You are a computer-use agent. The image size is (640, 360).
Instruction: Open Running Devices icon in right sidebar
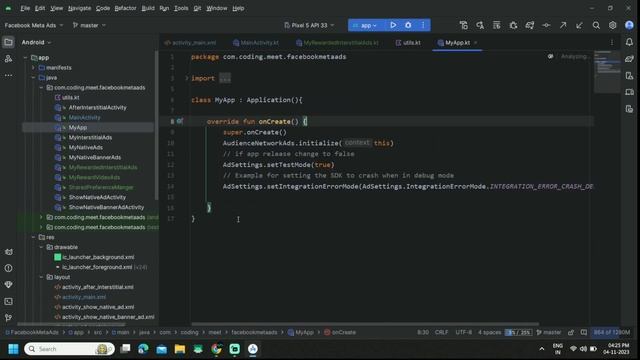(629, 92)
